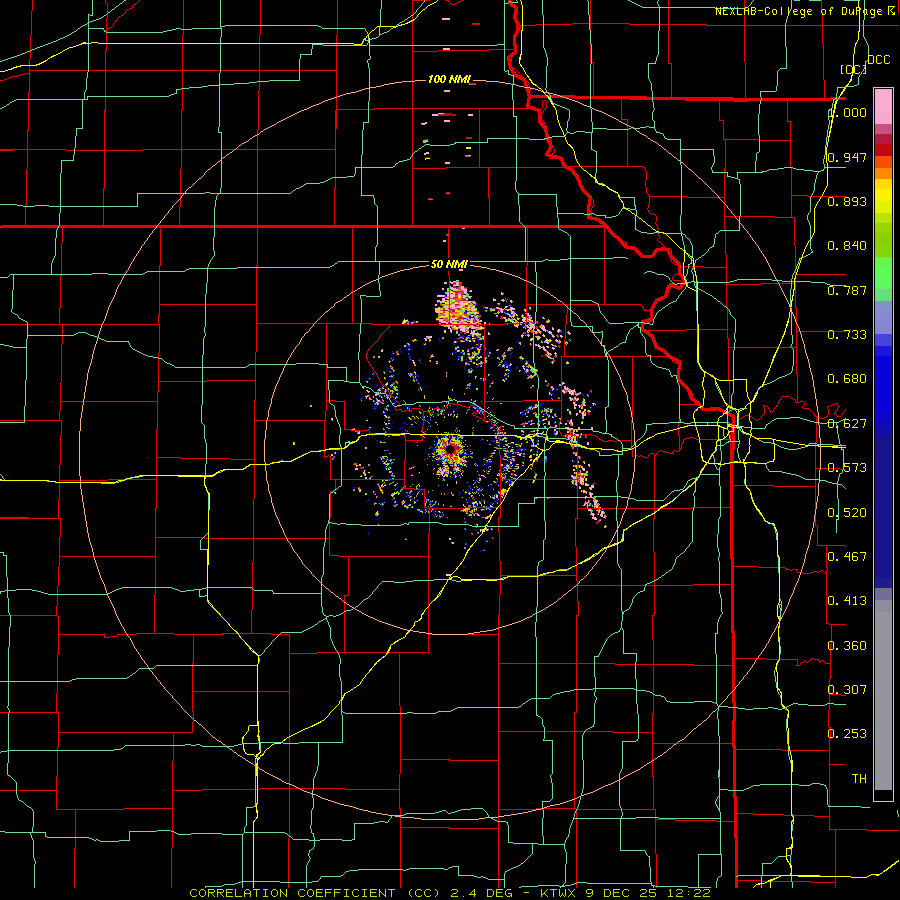Click the 0.360 color scale value
Image resolution: width=900 pixels, height=900 pixels.
click(x=847, y=646)
